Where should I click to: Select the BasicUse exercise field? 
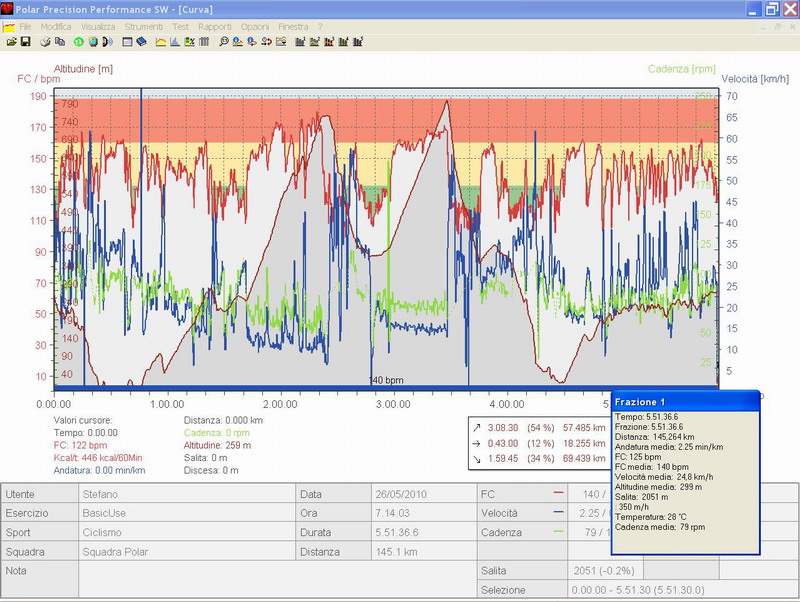[x=187, y=513]
